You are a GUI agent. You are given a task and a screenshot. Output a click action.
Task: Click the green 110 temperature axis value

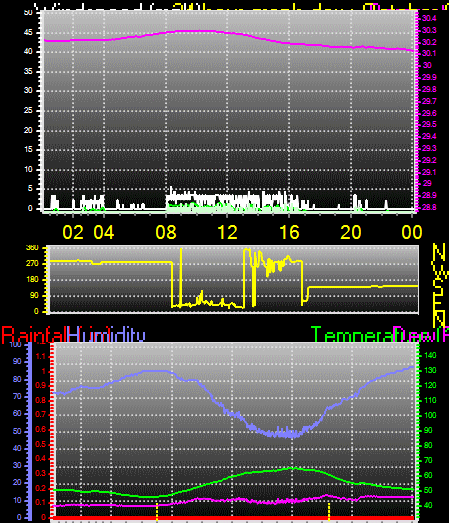tap(430, 400)
